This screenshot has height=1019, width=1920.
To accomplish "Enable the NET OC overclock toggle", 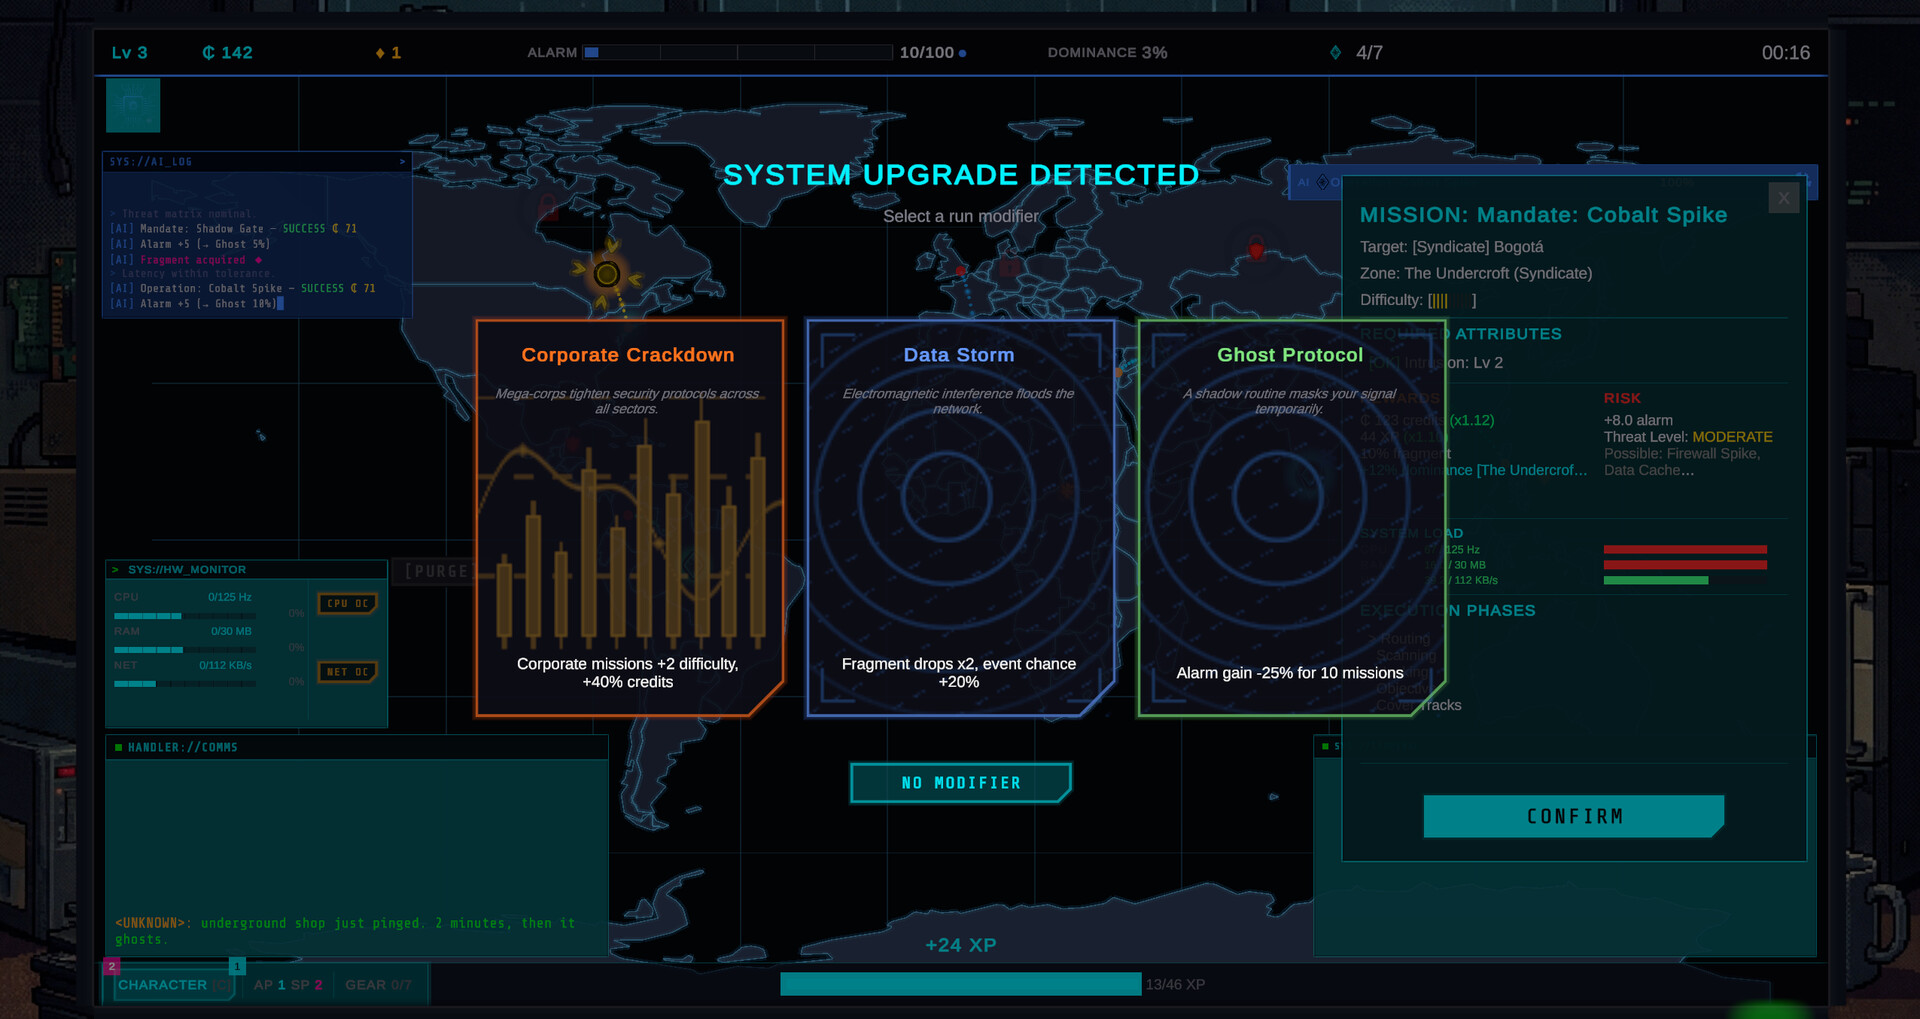I will pos(347,672).
